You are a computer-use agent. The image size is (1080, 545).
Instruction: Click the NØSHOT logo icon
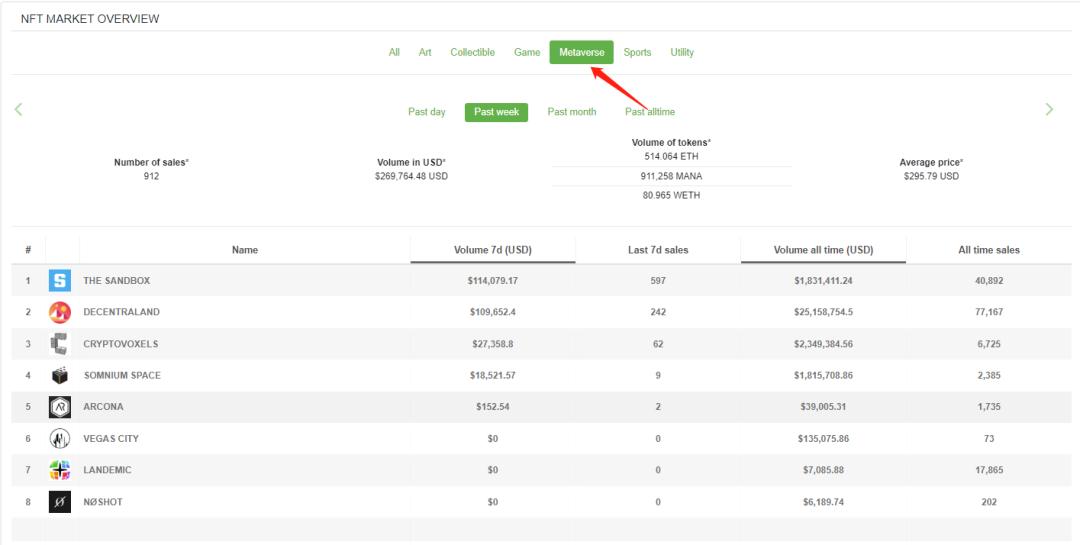pos(60,502)
